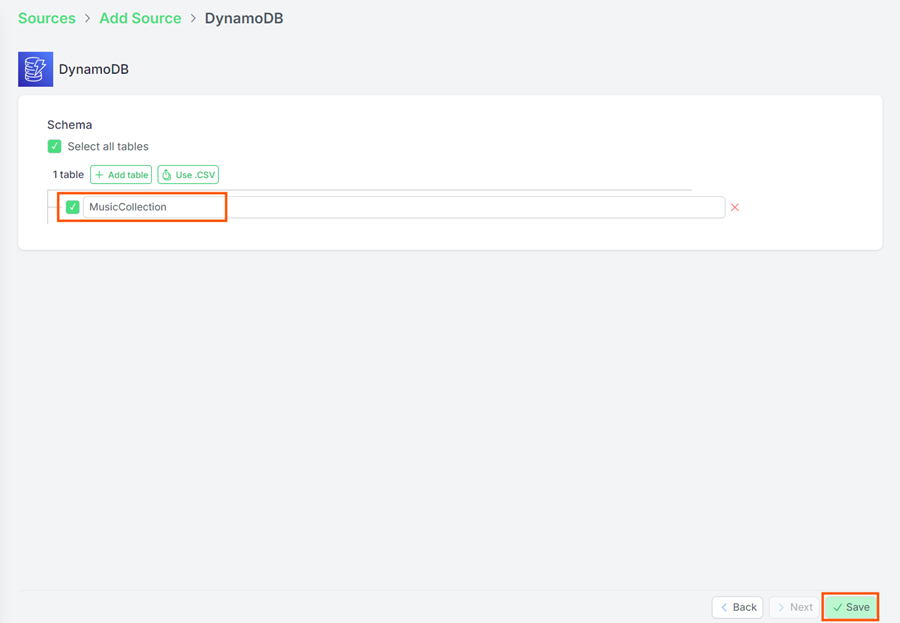This screenshot has height=623, width=900.
Task: Click the DynamoDB breadcrumb text
Action: [x=244, y=18]
